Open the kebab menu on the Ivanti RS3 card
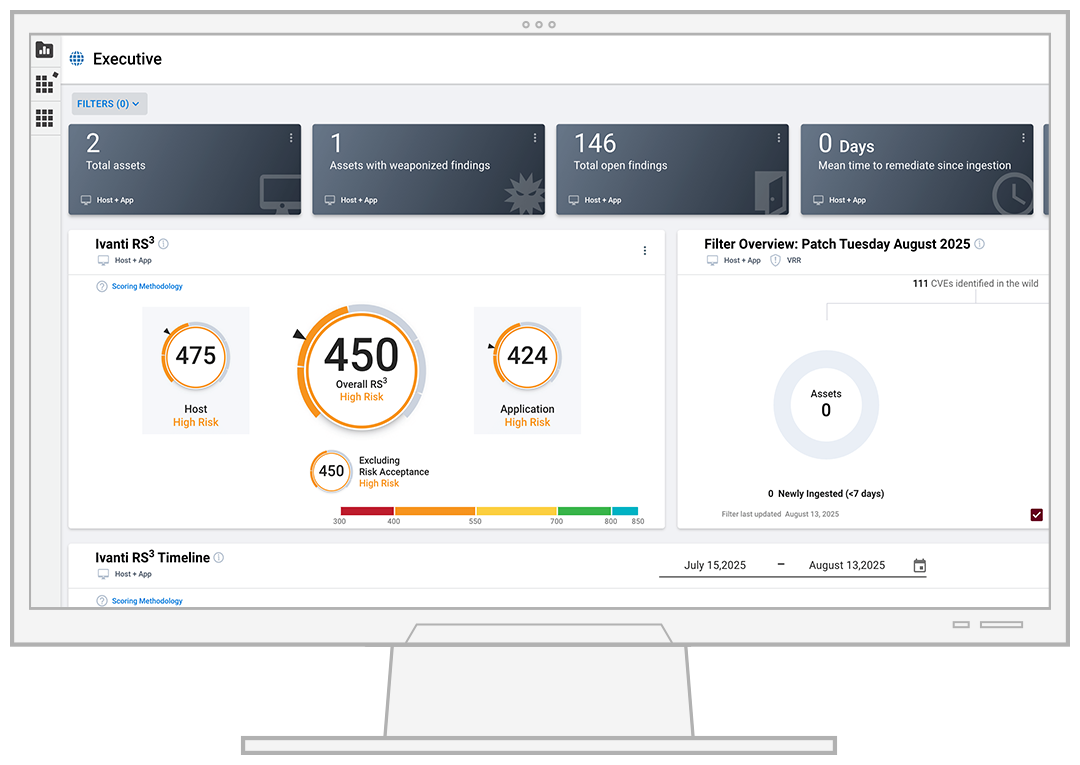 point(645,250)
